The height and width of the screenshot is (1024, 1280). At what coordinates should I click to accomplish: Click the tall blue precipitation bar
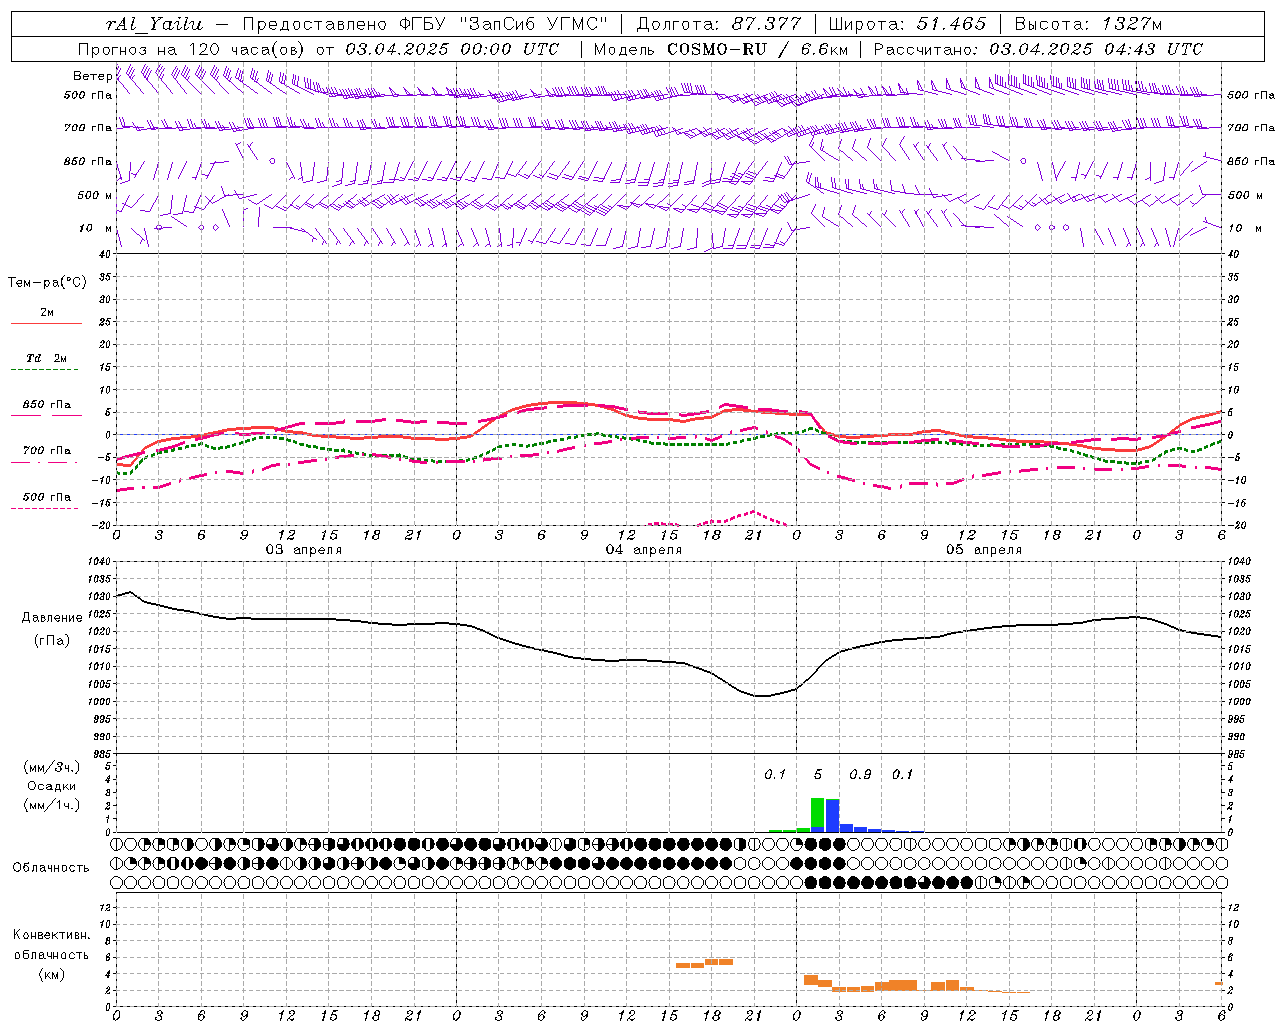pyautogui.click(x=832, y=815)
